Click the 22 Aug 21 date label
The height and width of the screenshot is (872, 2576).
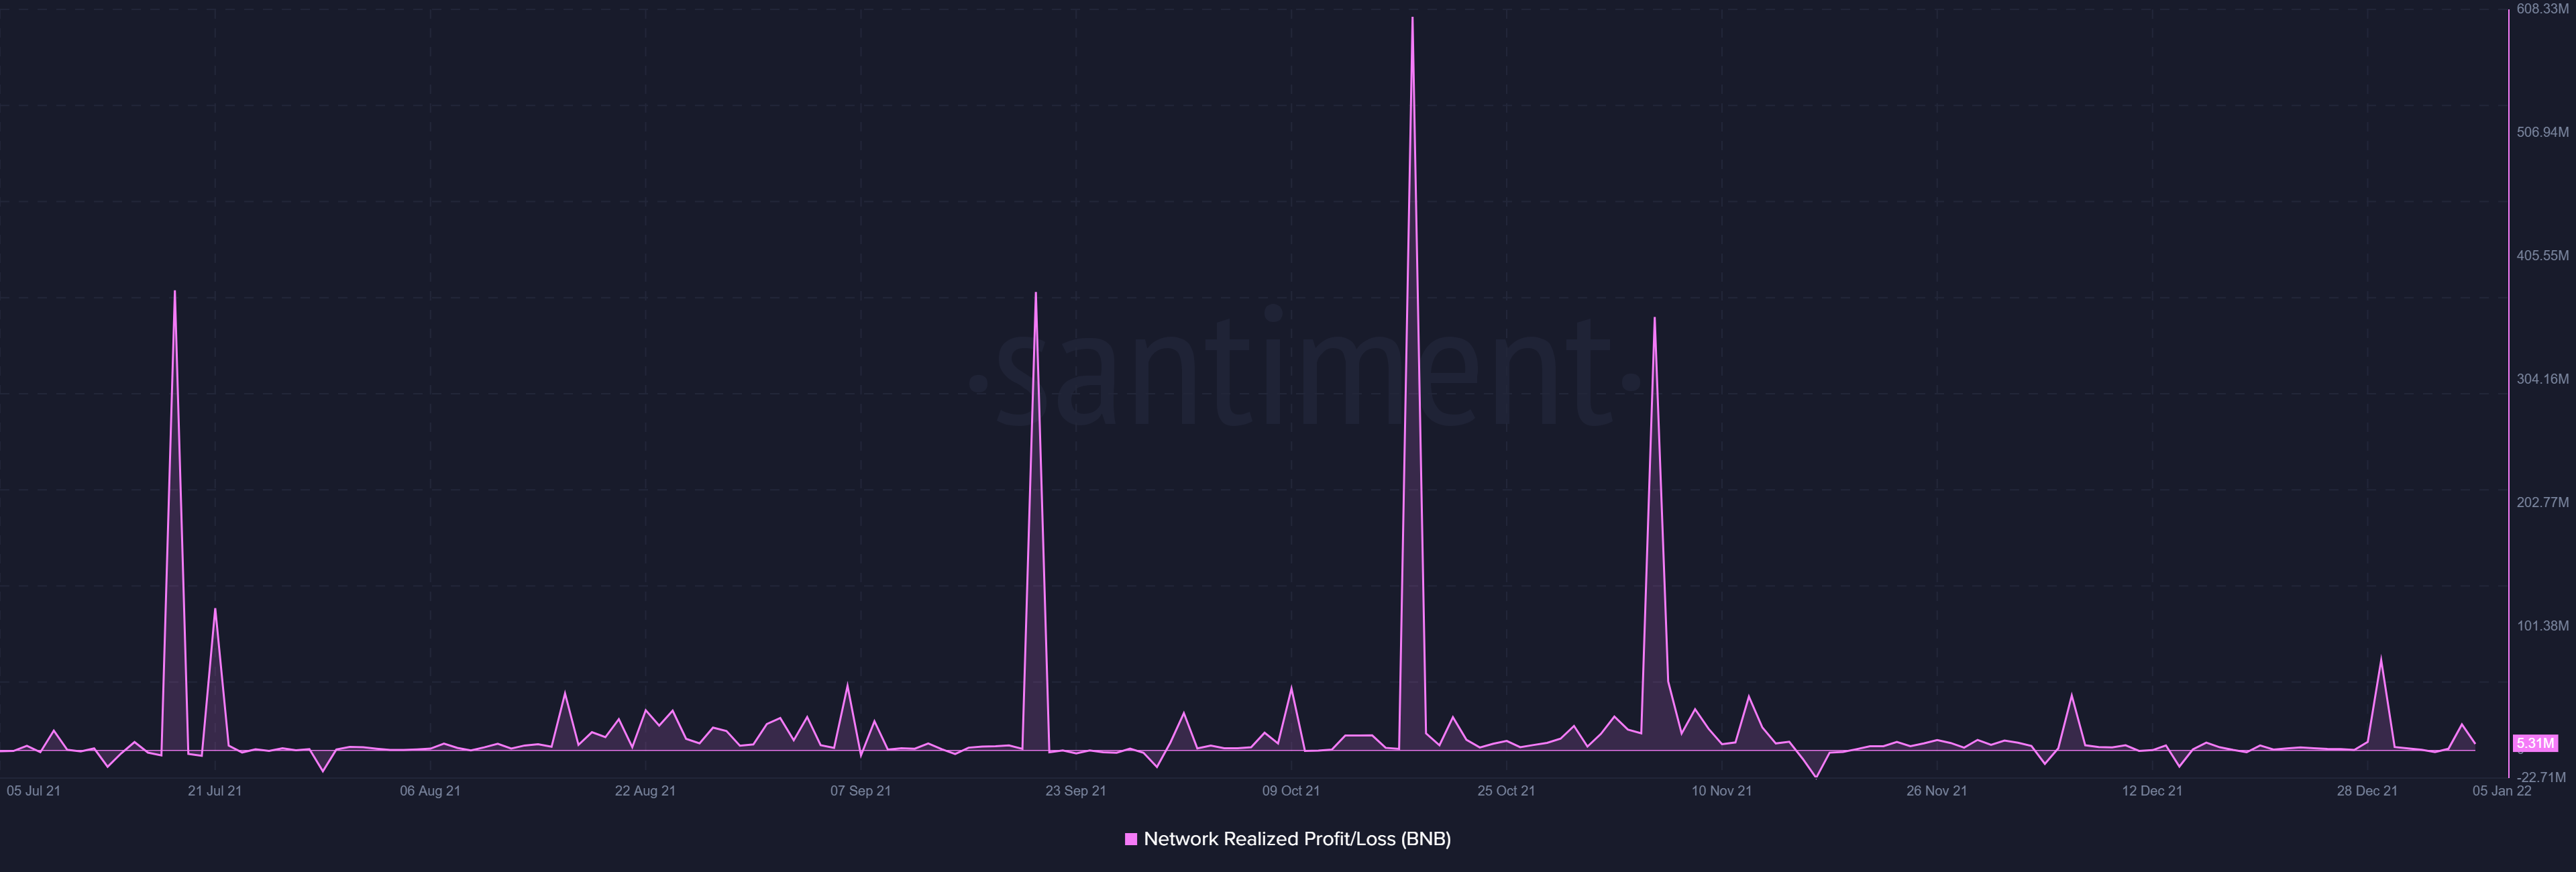click(645, 790)
